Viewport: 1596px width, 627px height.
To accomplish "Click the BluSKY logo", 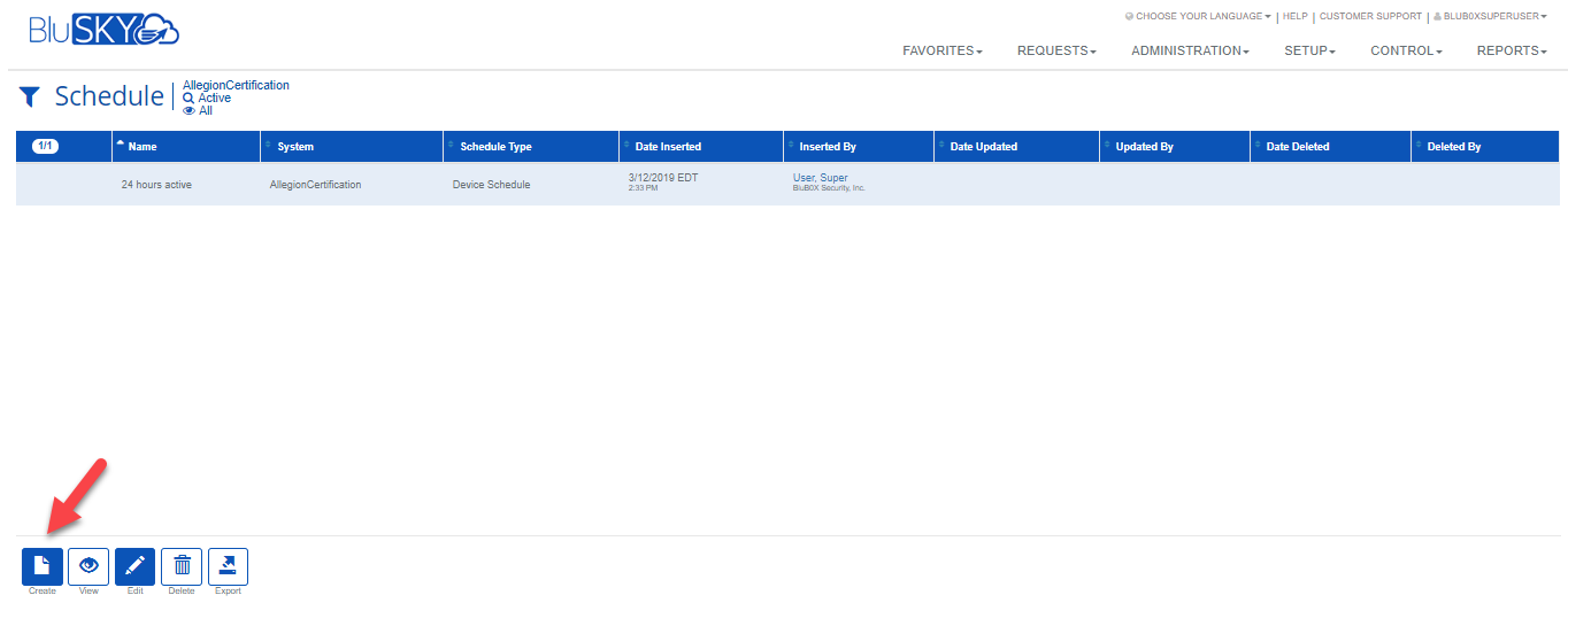I will [x=103, y=30].
